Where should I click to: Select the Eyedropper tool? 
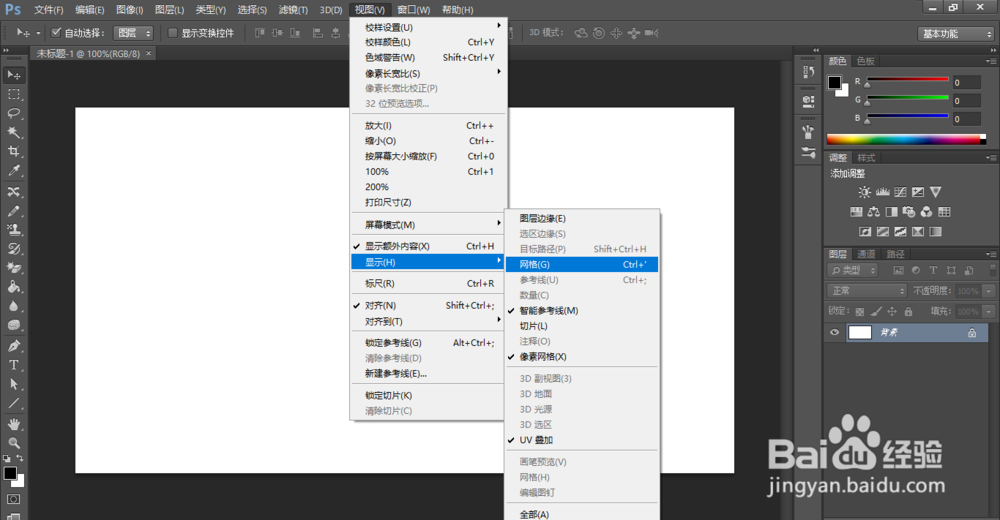(13, 171)
